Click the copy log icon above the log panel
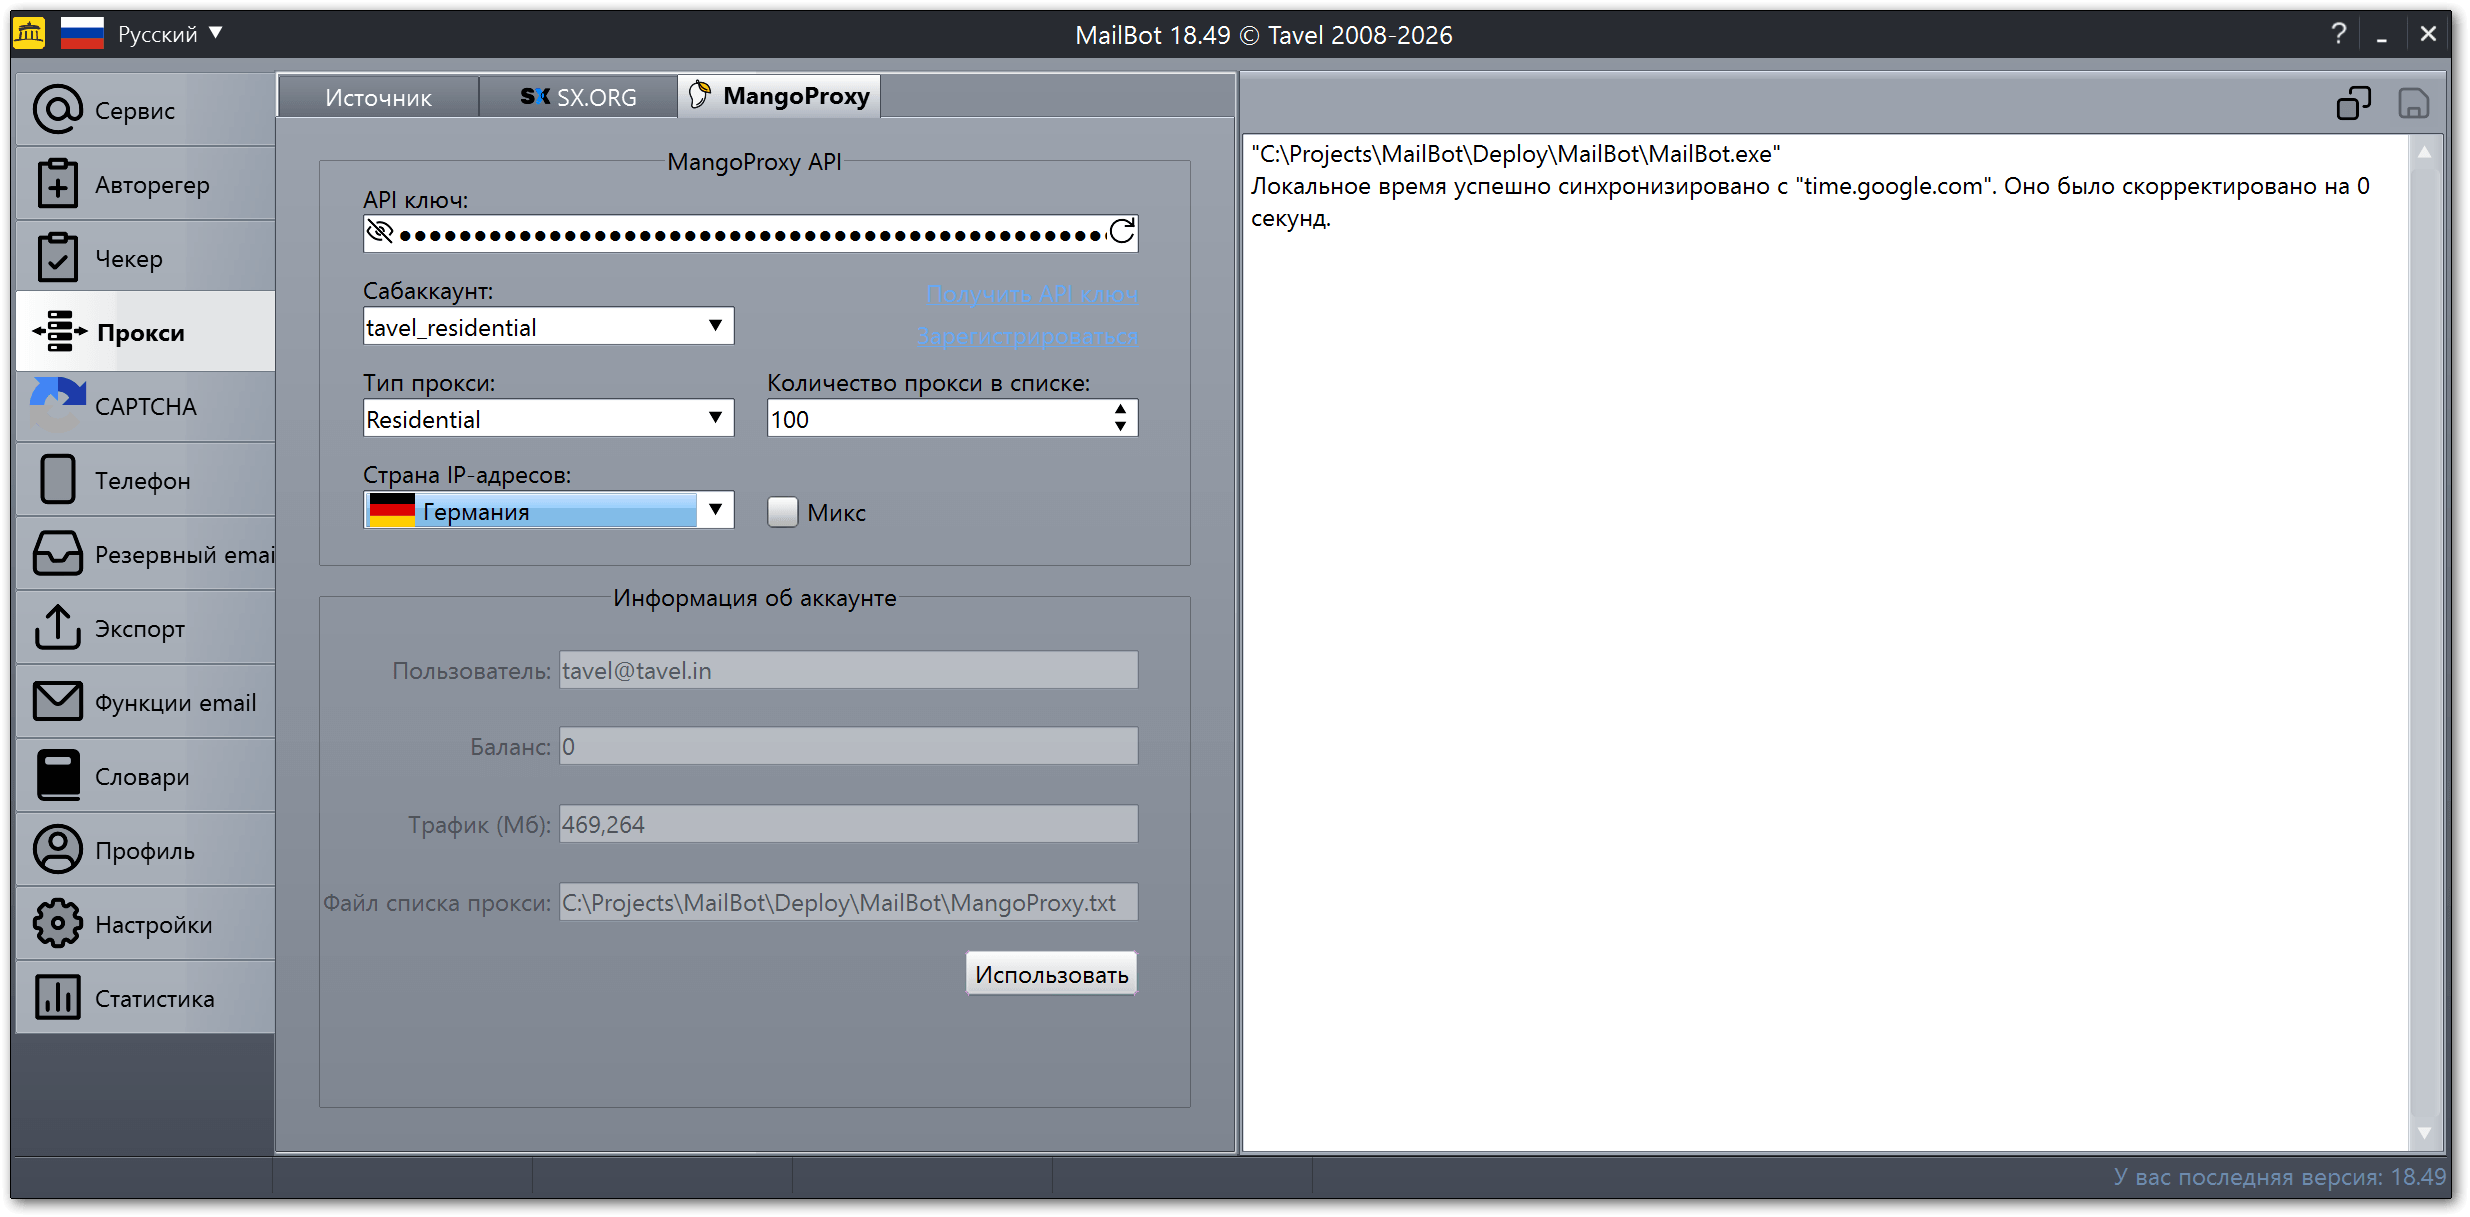This screenshot has width=2470, height=1217. [2352, 103]
